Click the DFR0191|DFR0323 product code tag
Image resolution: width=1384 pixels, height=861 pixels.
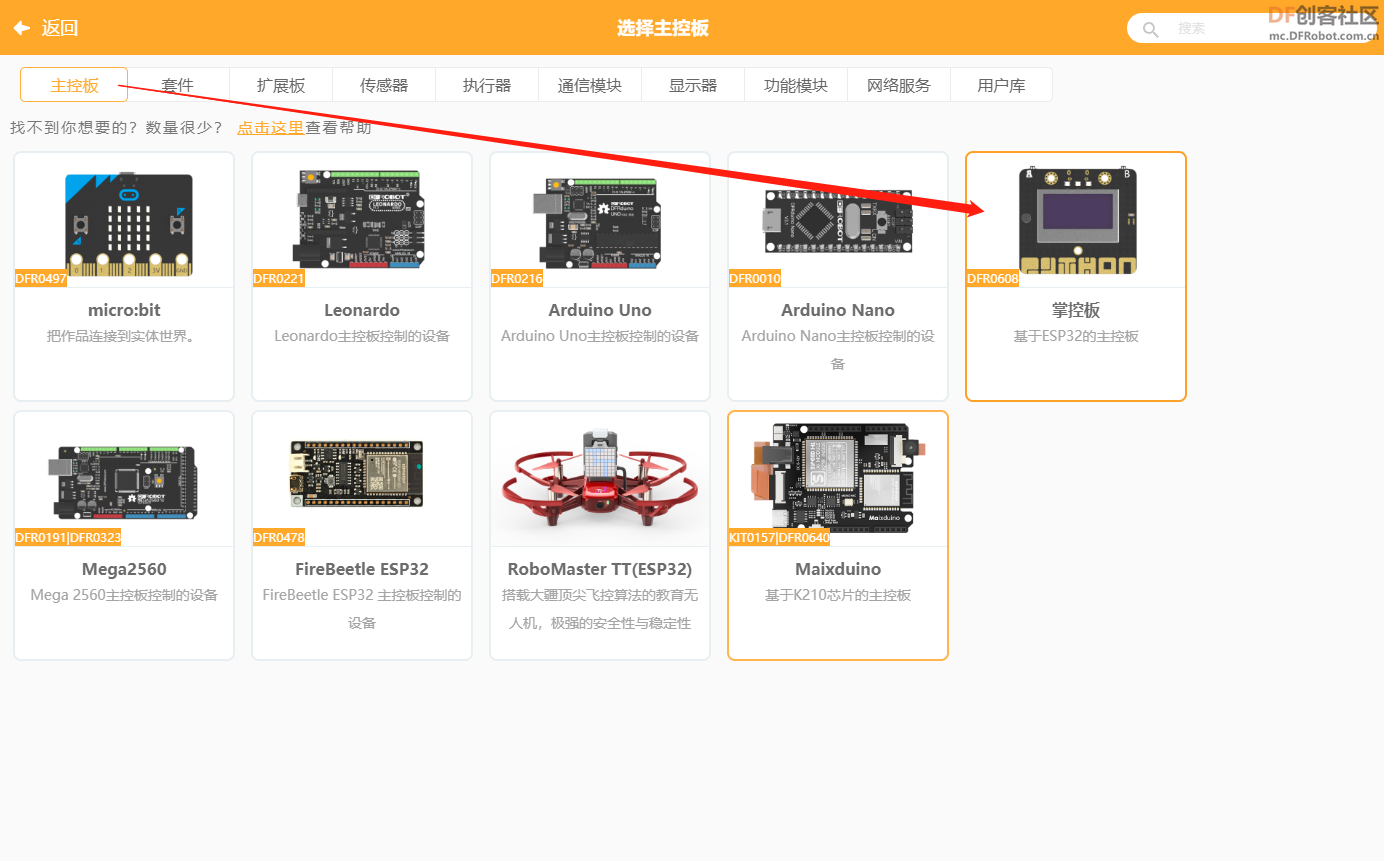68,537
